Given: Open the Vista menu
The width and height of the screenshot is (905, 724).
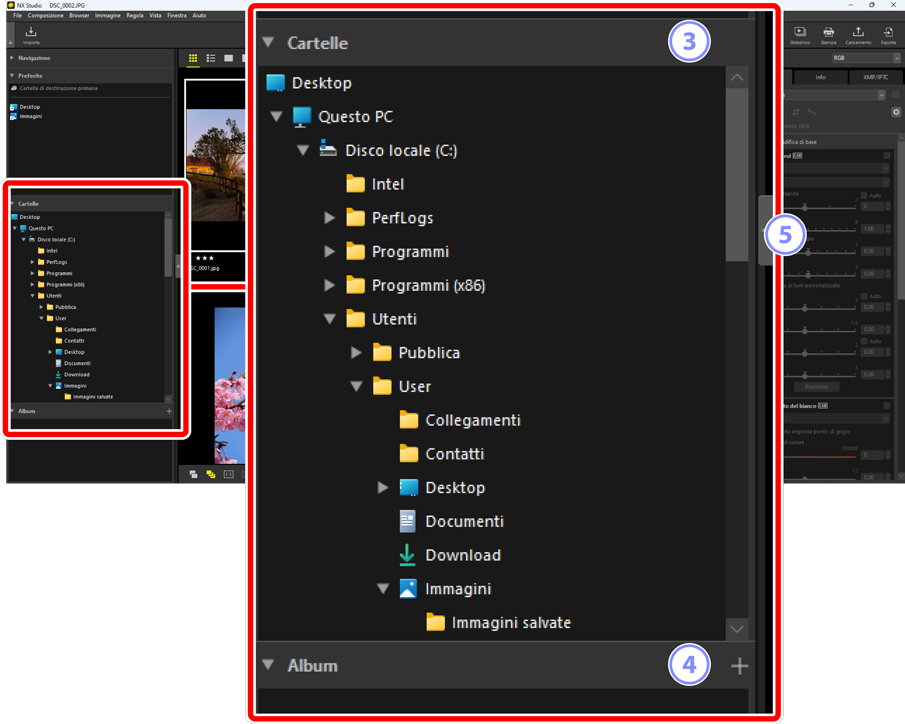Looking at the screenshot, I should click(x=155, y=16).
